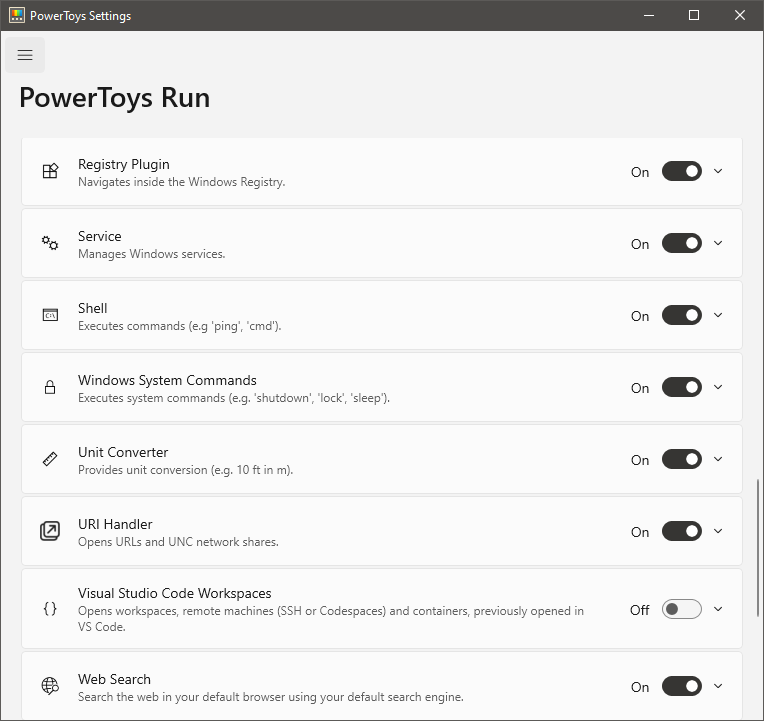Viewport: 764px width, 721px height.
Task: Click the 'Service' plugin title
Action: tap(100, 236)
